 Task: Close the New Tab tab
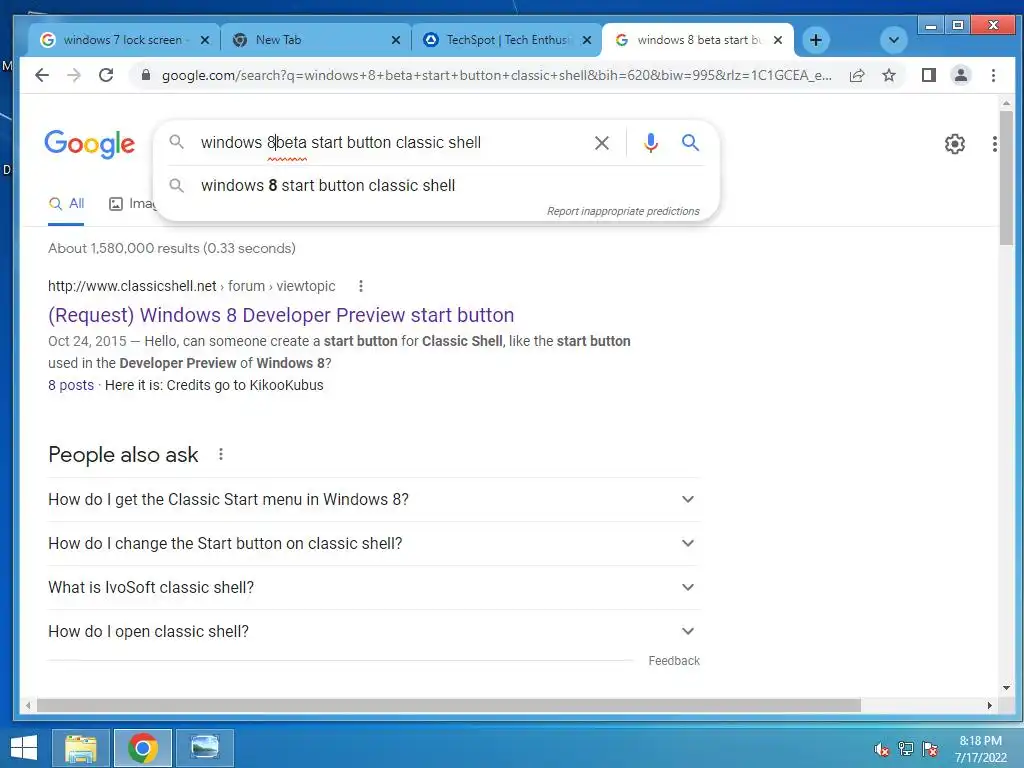pos(396,40)
